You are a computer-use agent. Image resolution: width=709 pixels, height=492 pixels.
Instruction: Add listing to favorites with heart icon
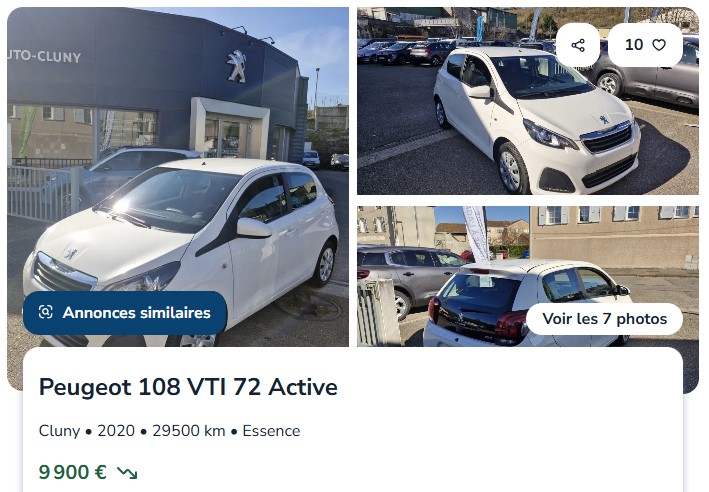(x=659, y=45)
